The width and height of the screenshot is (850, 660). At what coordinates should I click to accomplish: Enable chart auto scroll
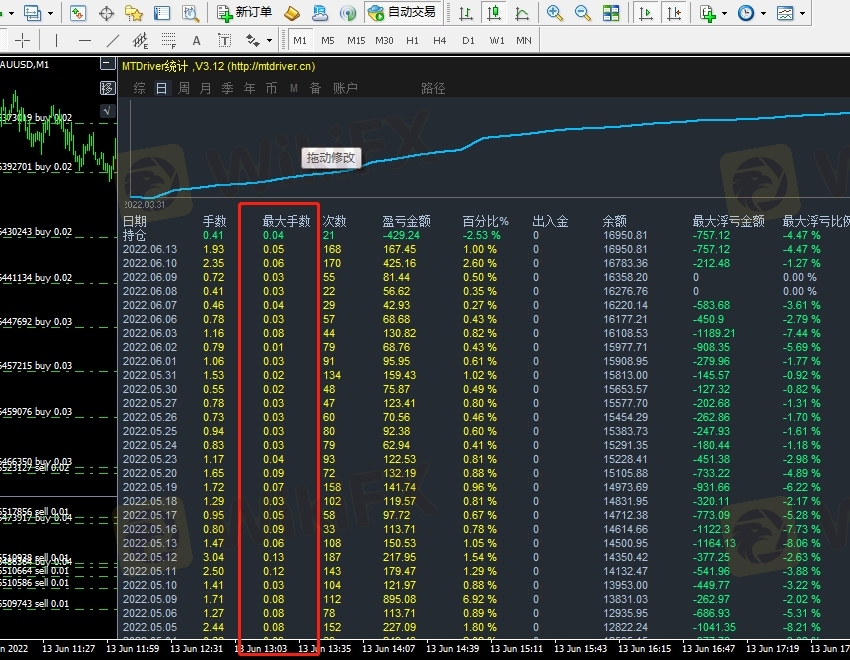[x=648, y=13]
